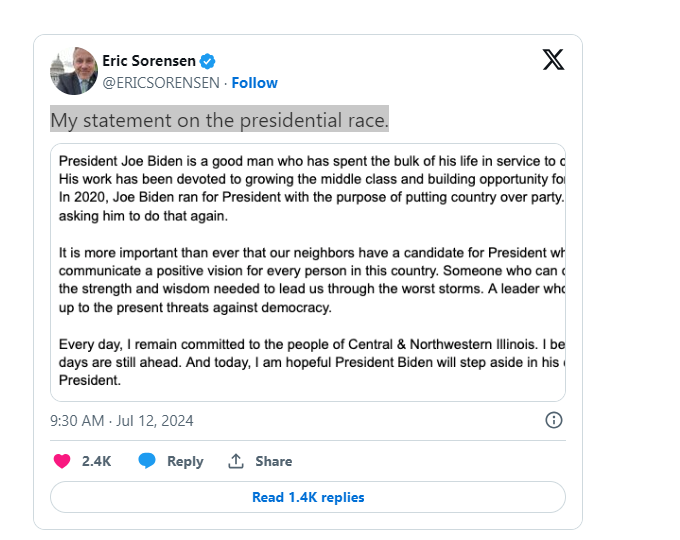Click the X logo in the tweet corner

coord(553,60)
